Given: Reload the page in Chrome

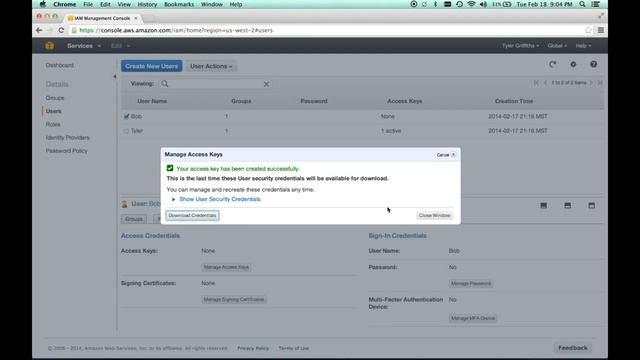Looking at the screenshot, I should tap(61, 30).
